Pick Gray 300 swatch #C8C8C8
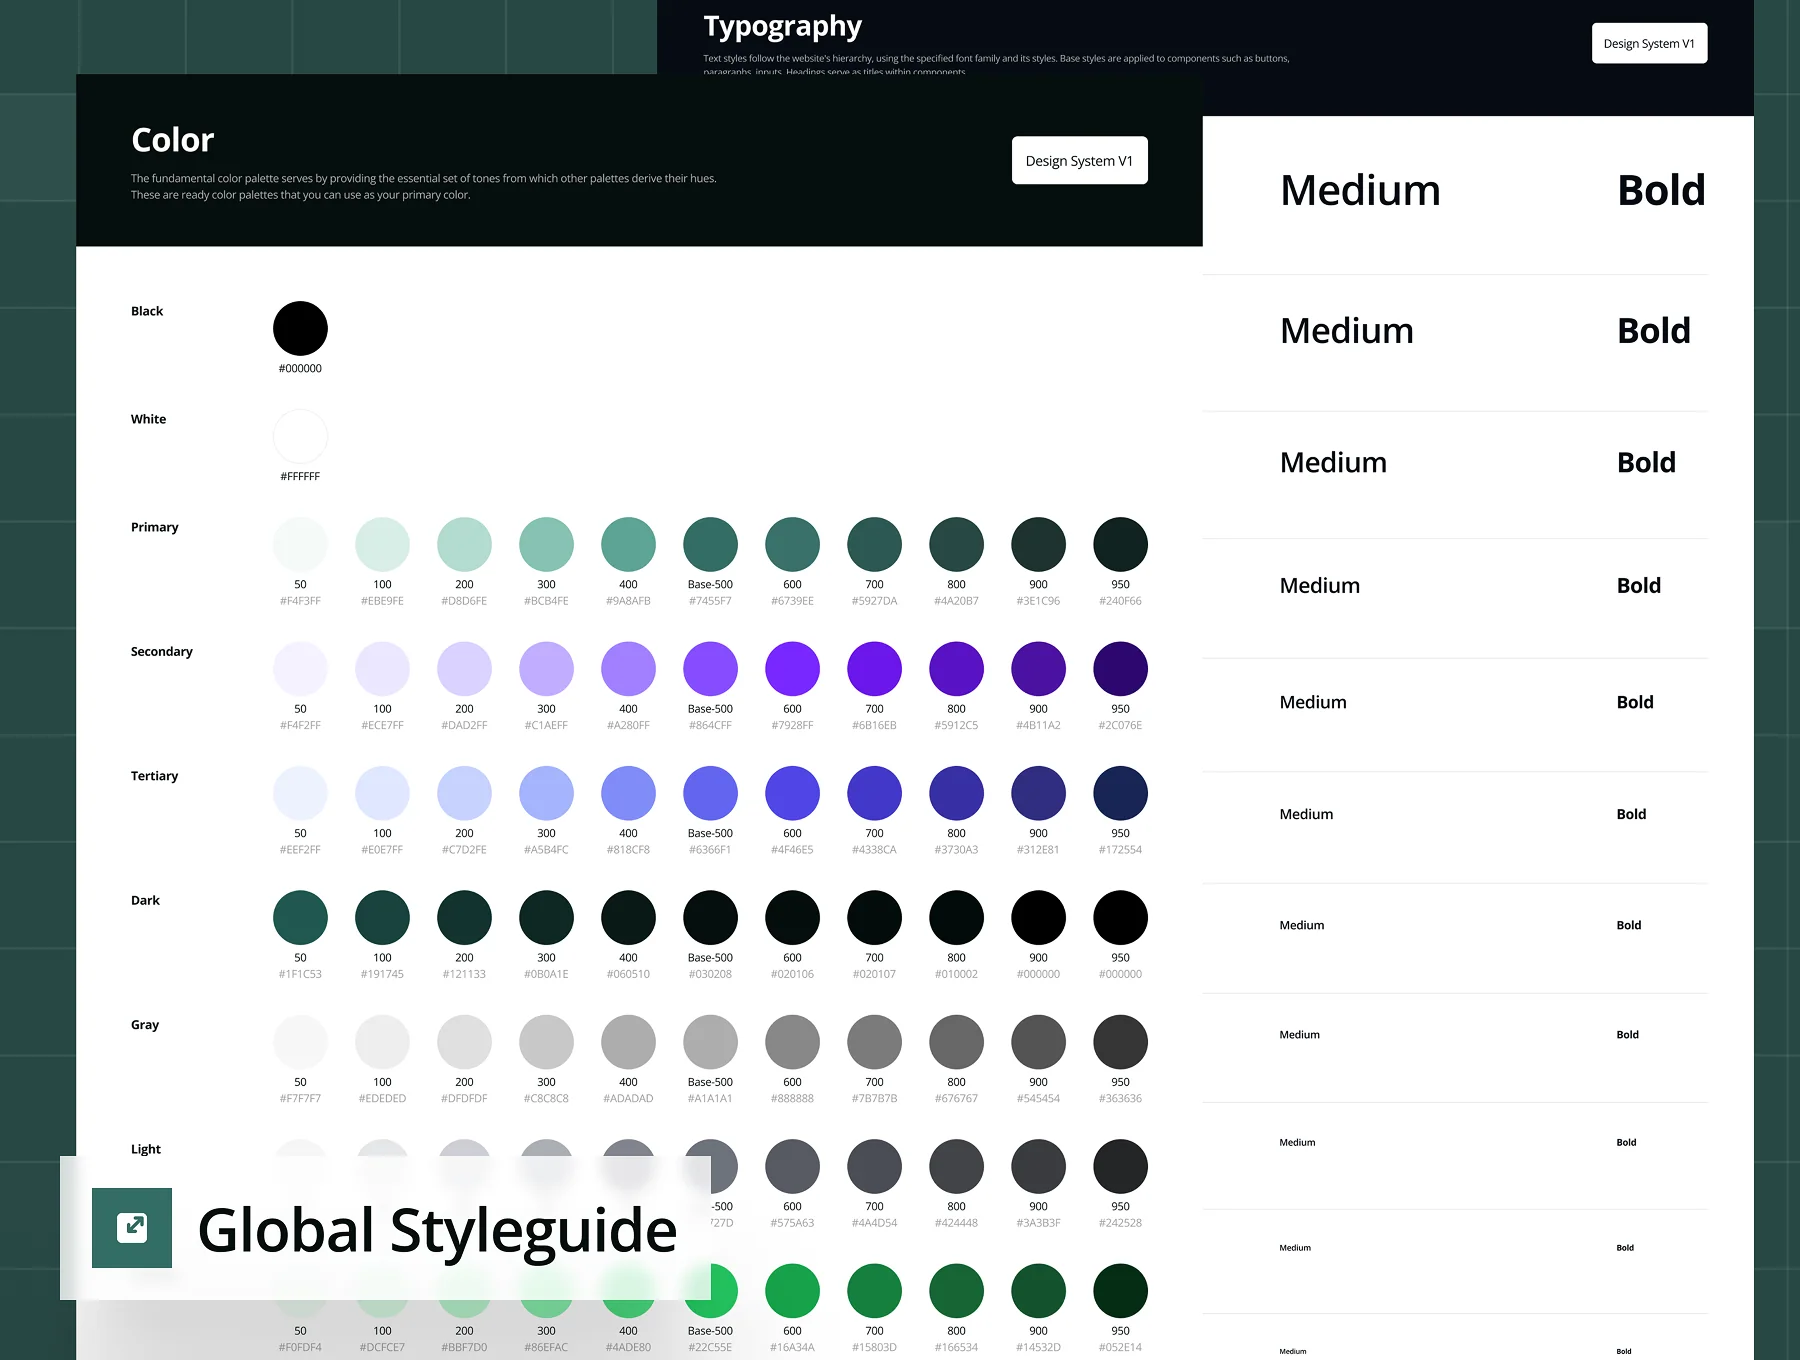Image resolution: width=1800 pixels, height=1360 pixels. click(546, 1042)
